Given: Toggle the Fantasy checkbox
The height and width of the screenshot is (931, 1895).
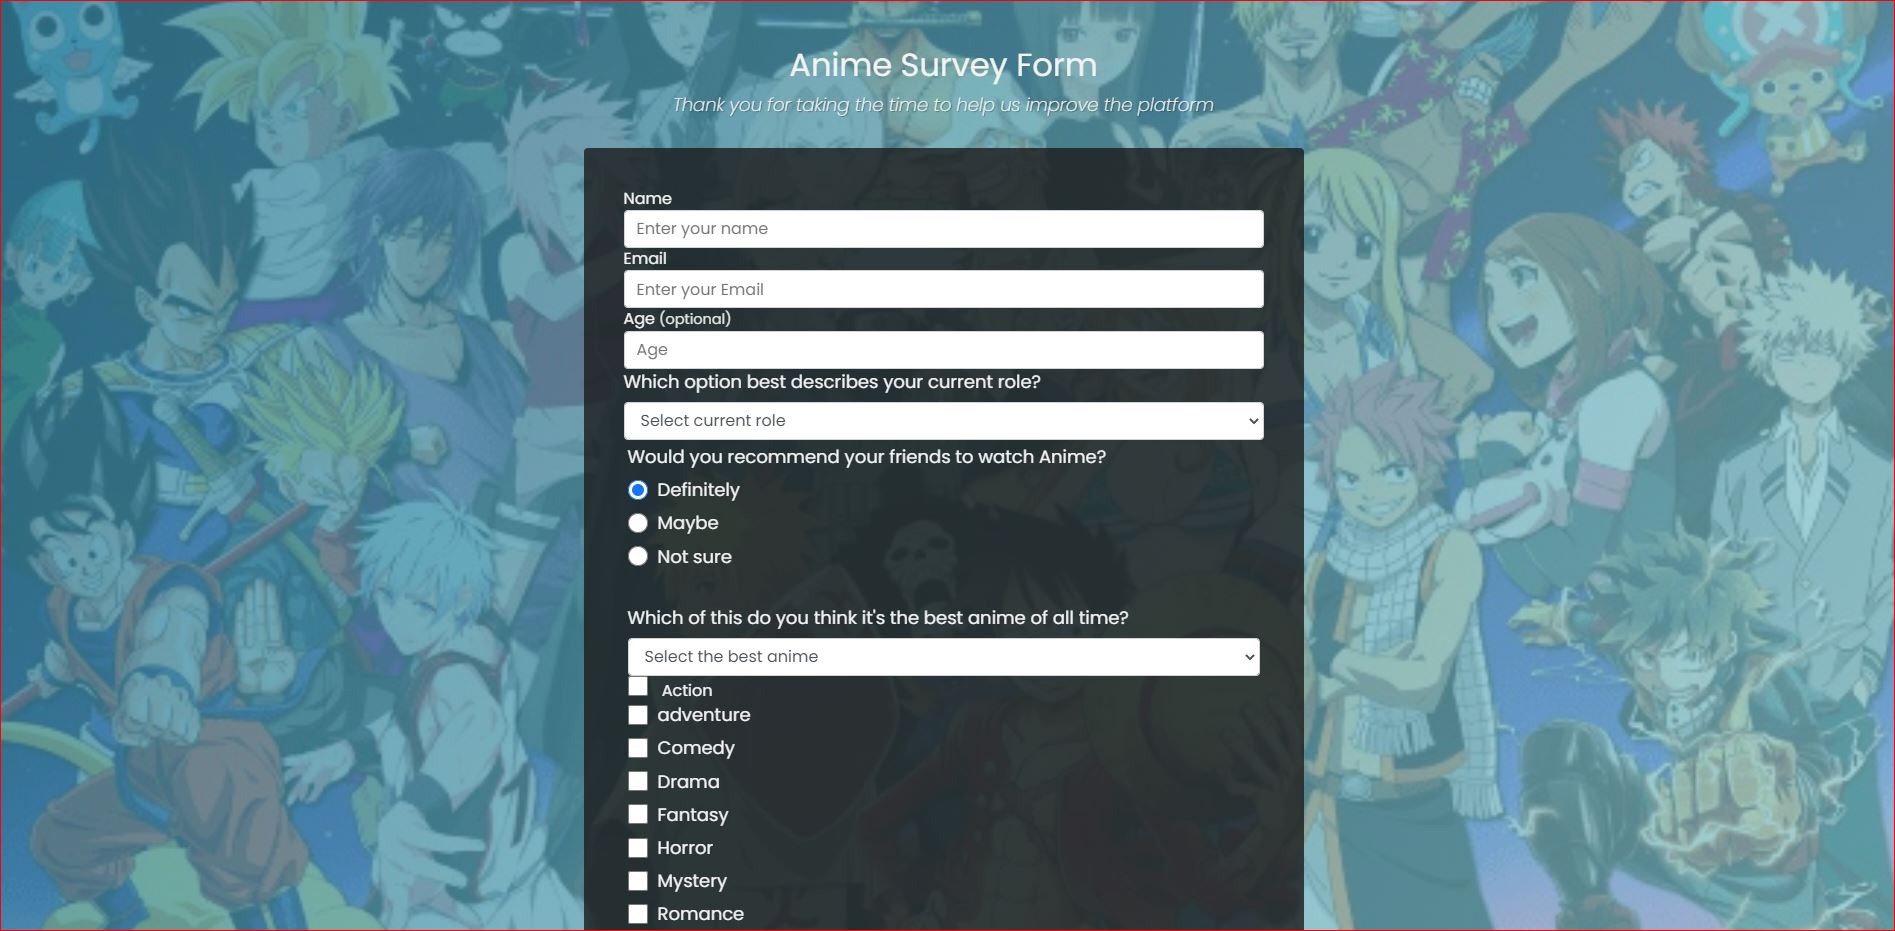Looking at the screenshot, I should (638, 815).
